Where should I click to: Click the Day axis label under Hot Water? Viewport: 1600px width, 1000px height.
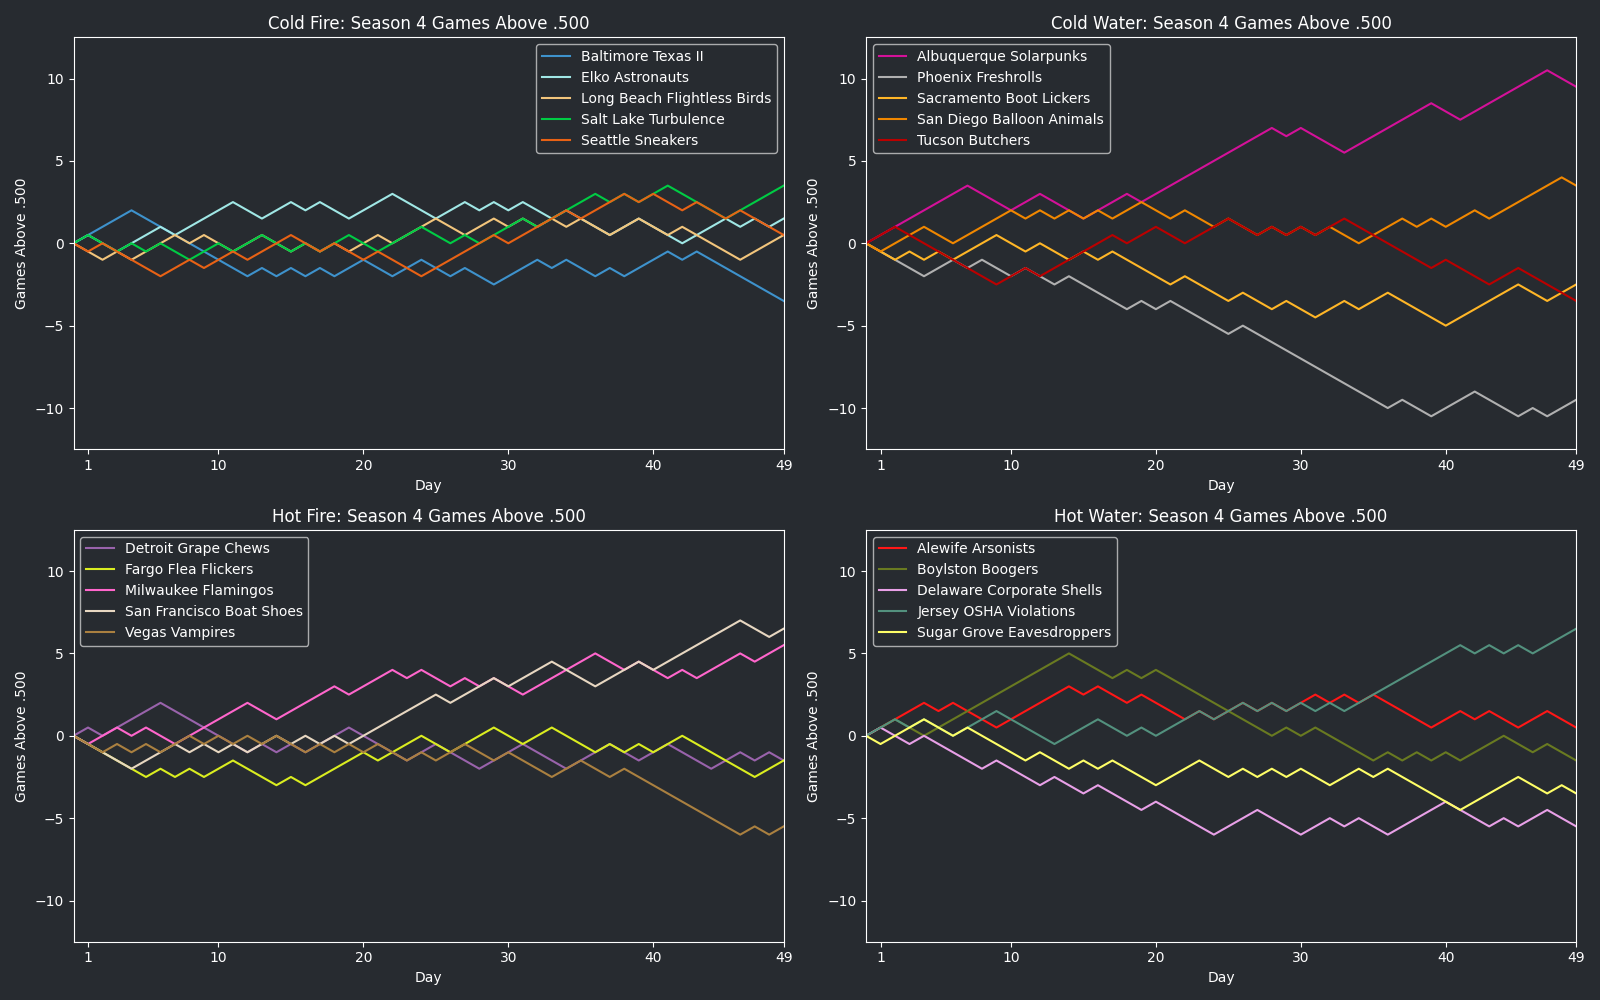1220,977
